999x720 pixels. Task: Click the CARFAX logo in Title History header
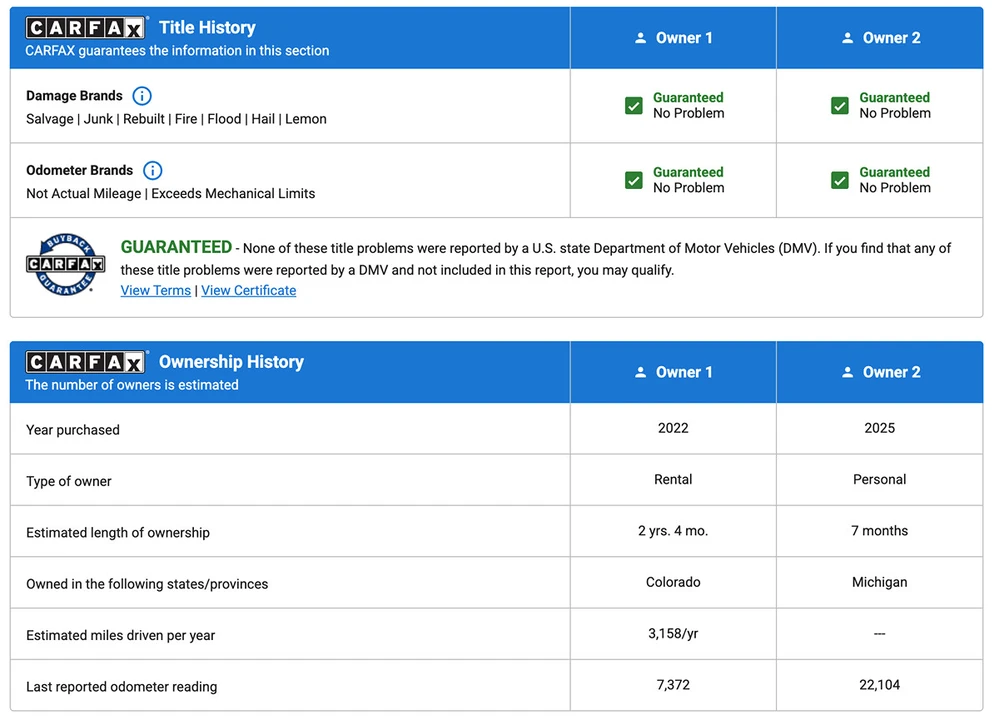(85, 28)
